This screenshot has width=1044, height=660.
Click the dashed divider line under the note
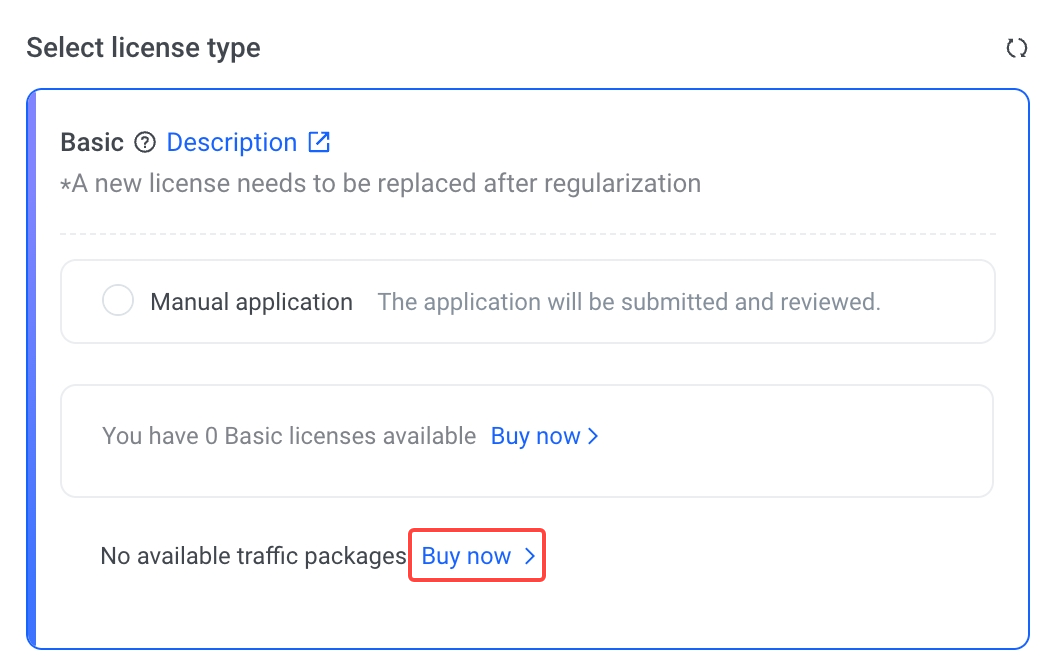[x=528, y=234]
